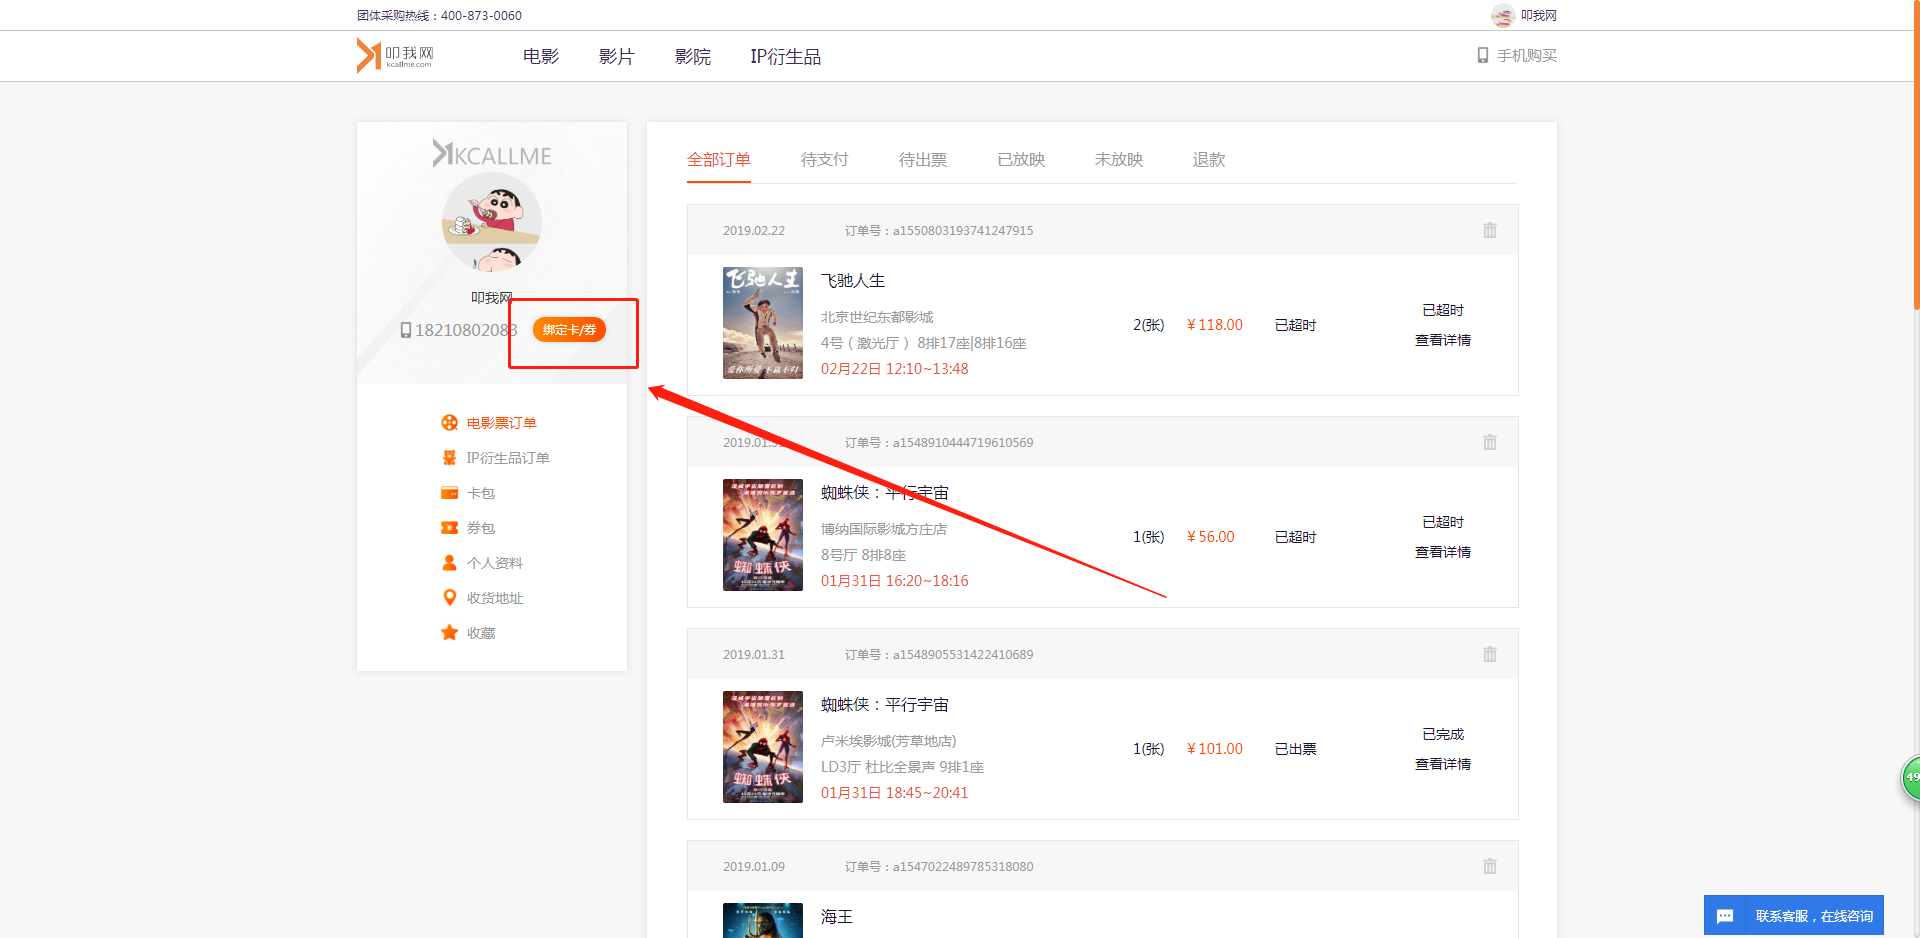
Task: Click showtime 01月31日 18:45~20:41
Action: (895, 793)
